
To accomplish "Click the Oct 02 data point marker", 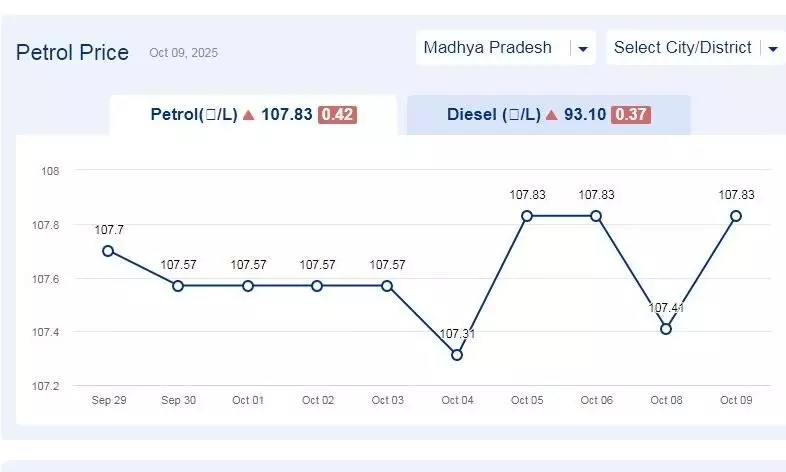I will (x=317, y=286).
